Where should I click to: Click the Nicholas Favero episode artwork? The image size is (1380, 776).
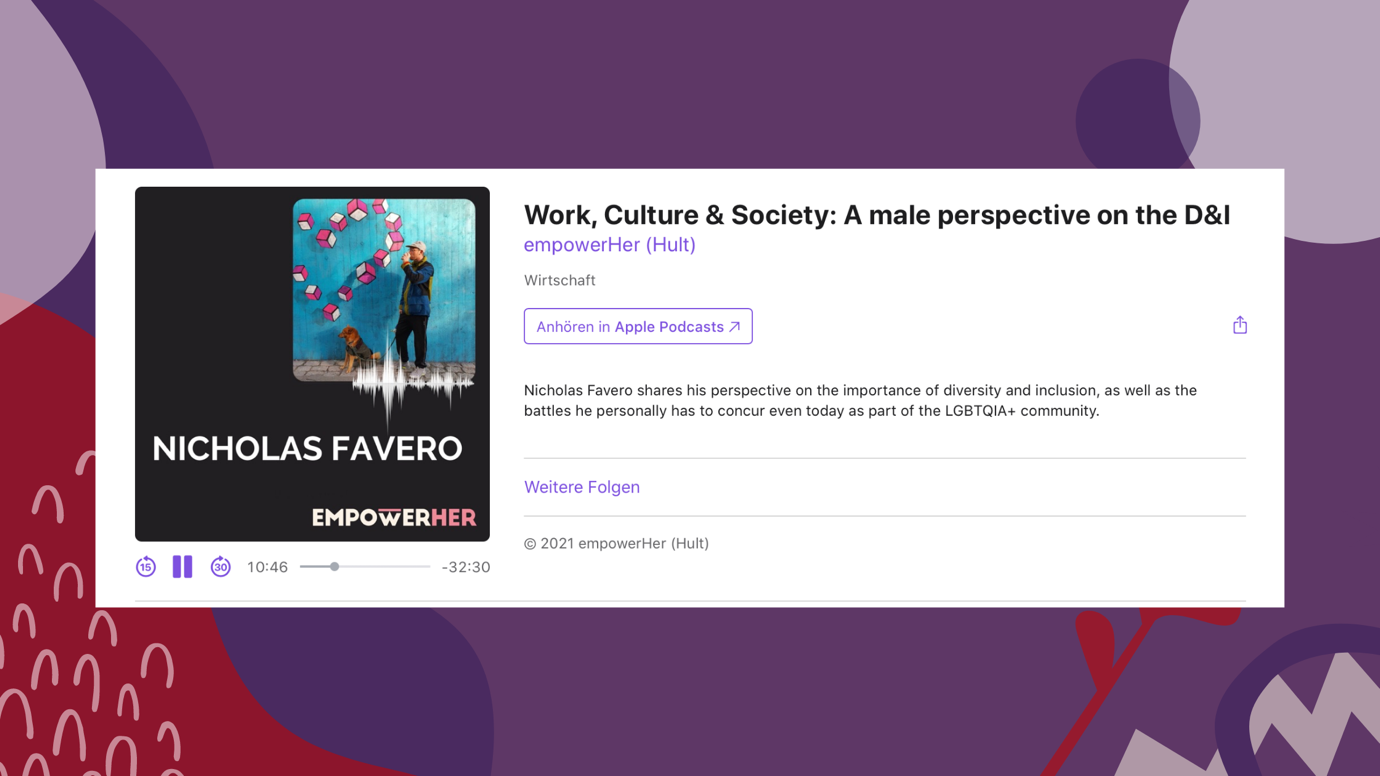point(312,364)
